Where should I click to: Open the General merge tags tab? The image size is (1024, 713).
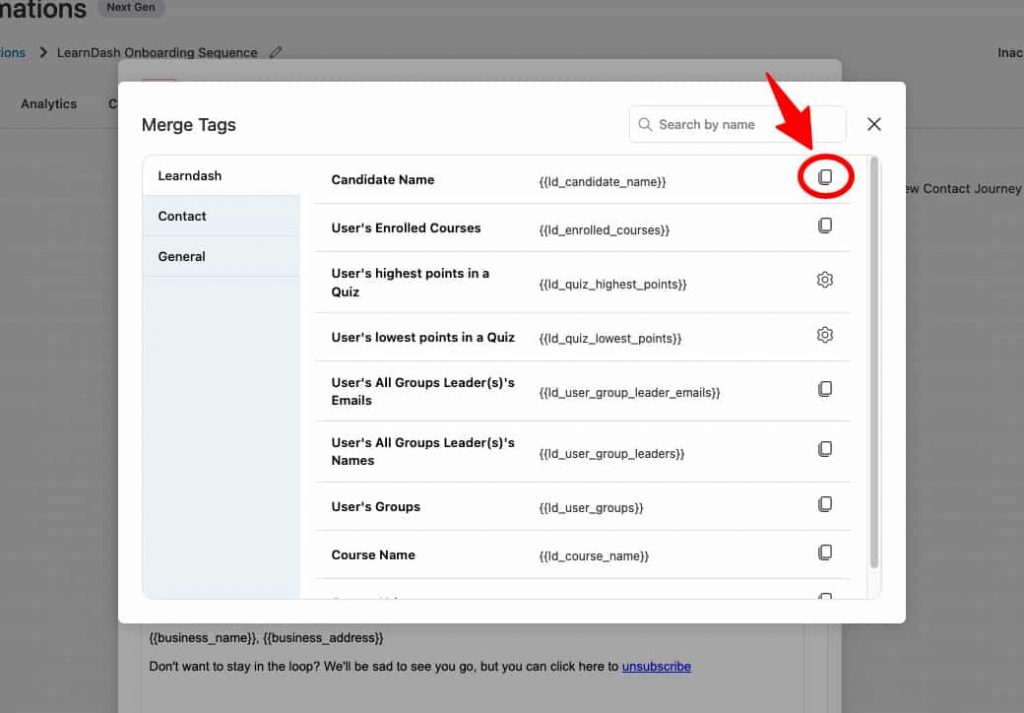(221, 257)
